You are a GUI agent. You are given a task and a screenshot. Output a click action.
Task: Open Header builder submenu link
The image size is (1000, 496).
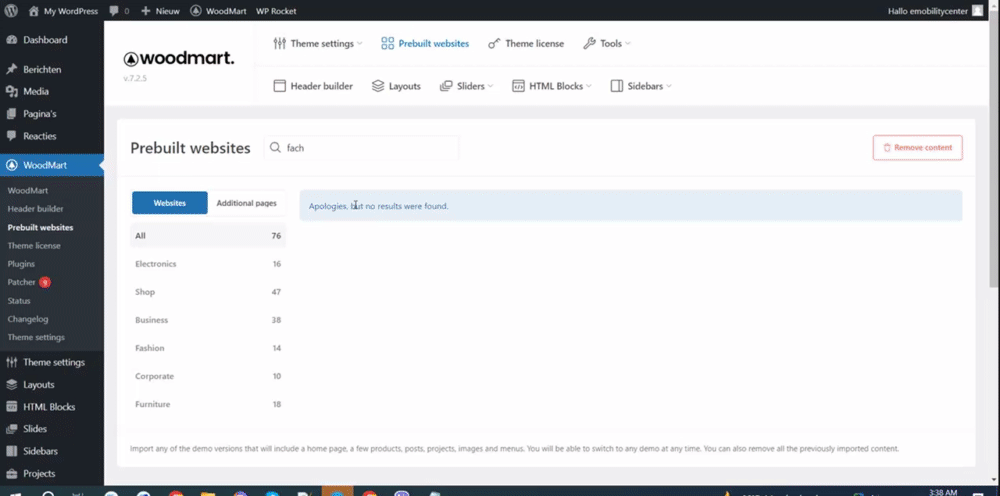pyautogui.click(x=36, y=208)
